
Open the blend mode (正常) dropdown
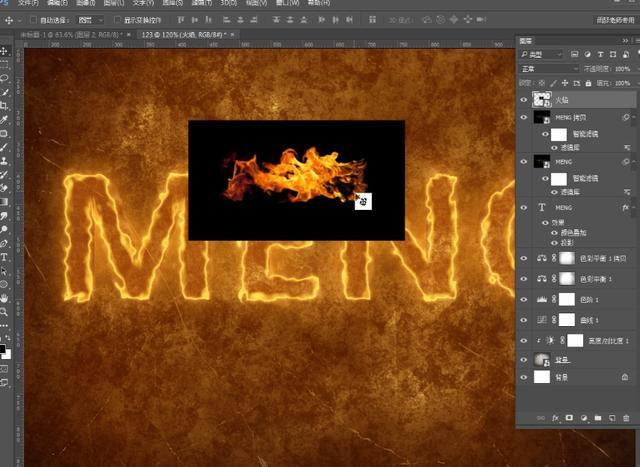(549, 69)
